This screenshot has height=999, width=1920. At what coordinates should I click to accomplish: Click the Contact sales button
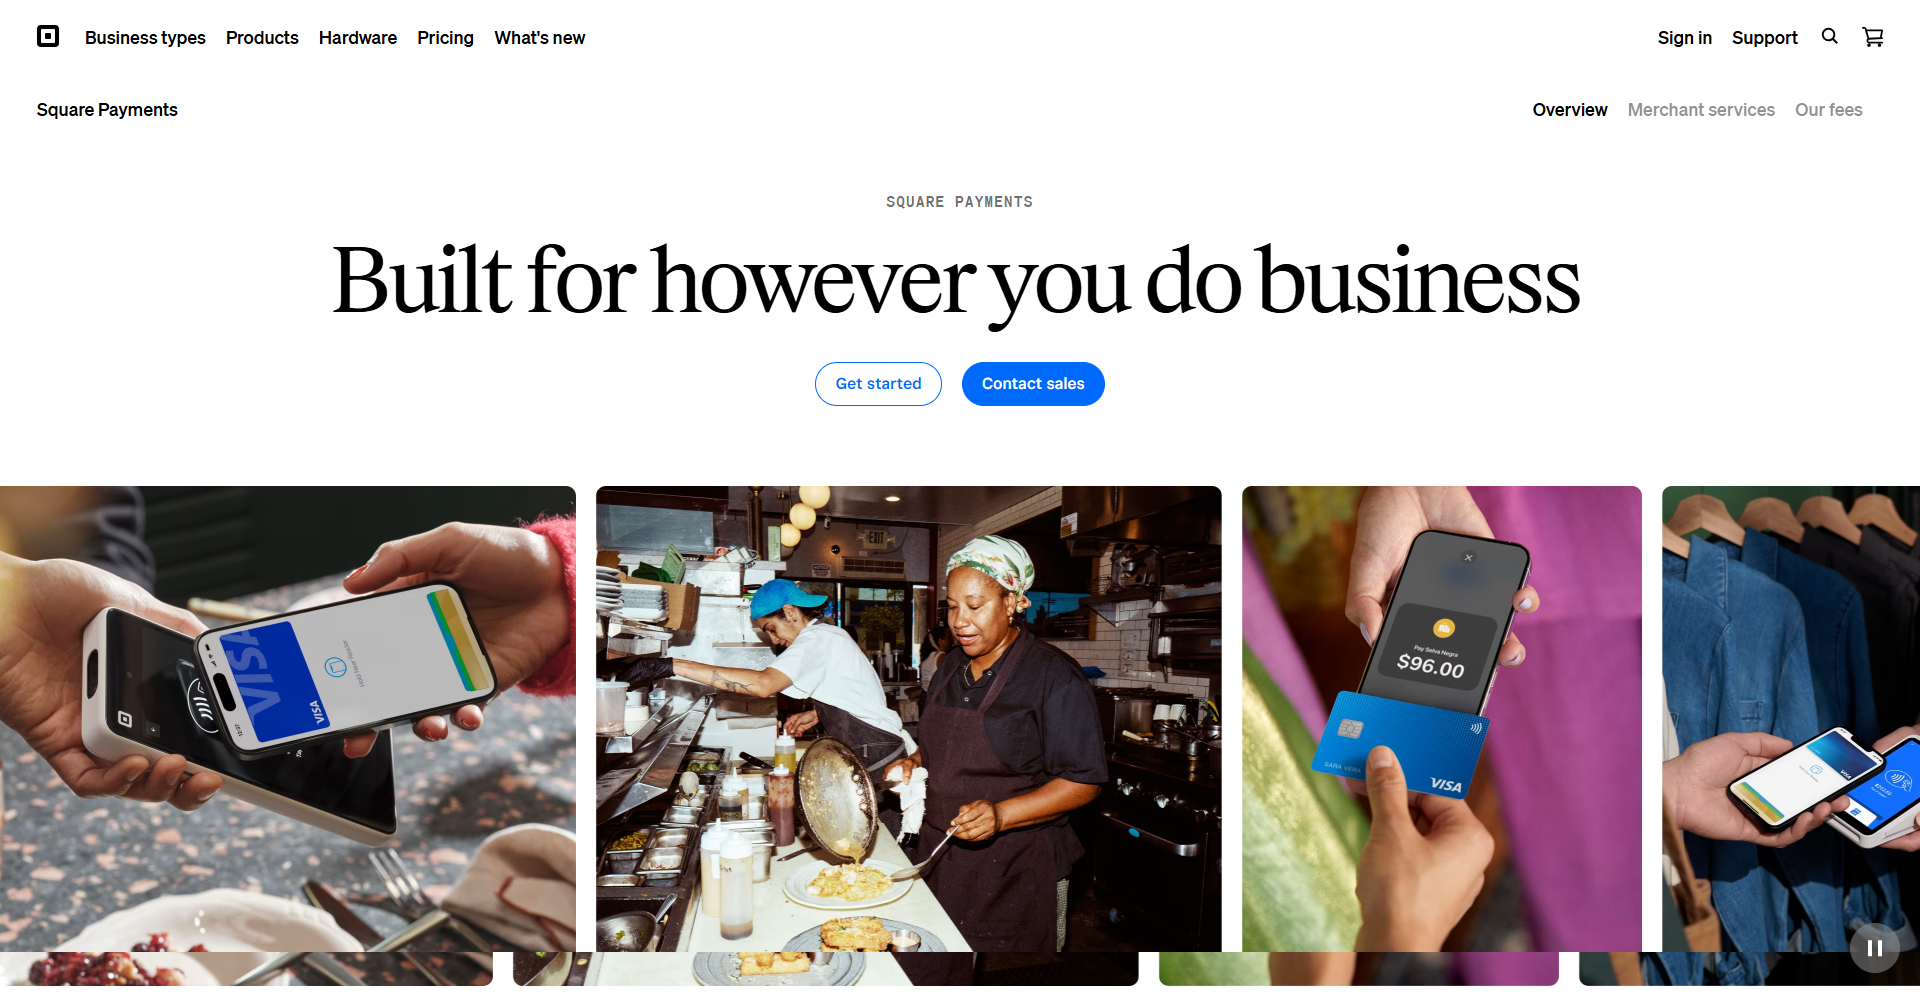(1033, 384)
